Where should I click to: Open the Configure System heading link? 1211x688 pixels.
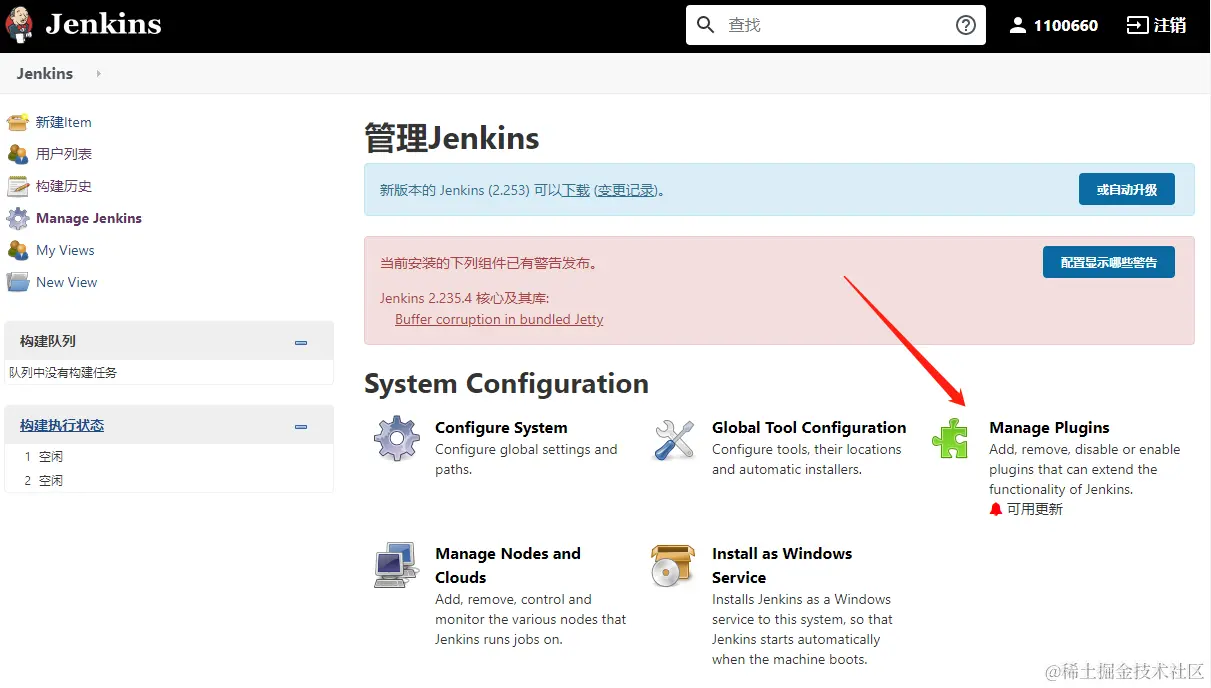(501, 427)
